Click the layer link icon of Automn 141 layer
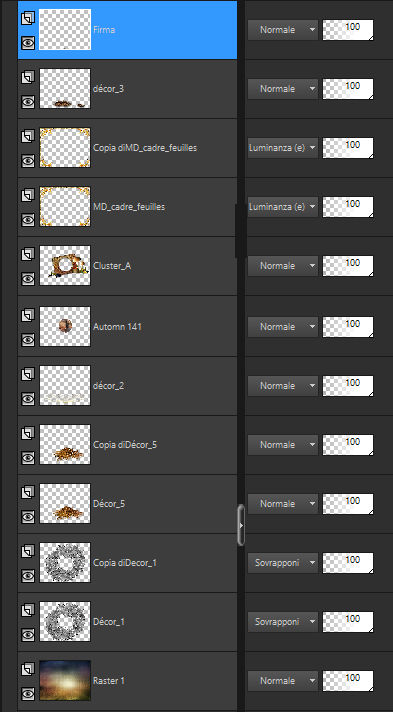Viewport: 393px width, 712px height. click(x=28, y=315)
